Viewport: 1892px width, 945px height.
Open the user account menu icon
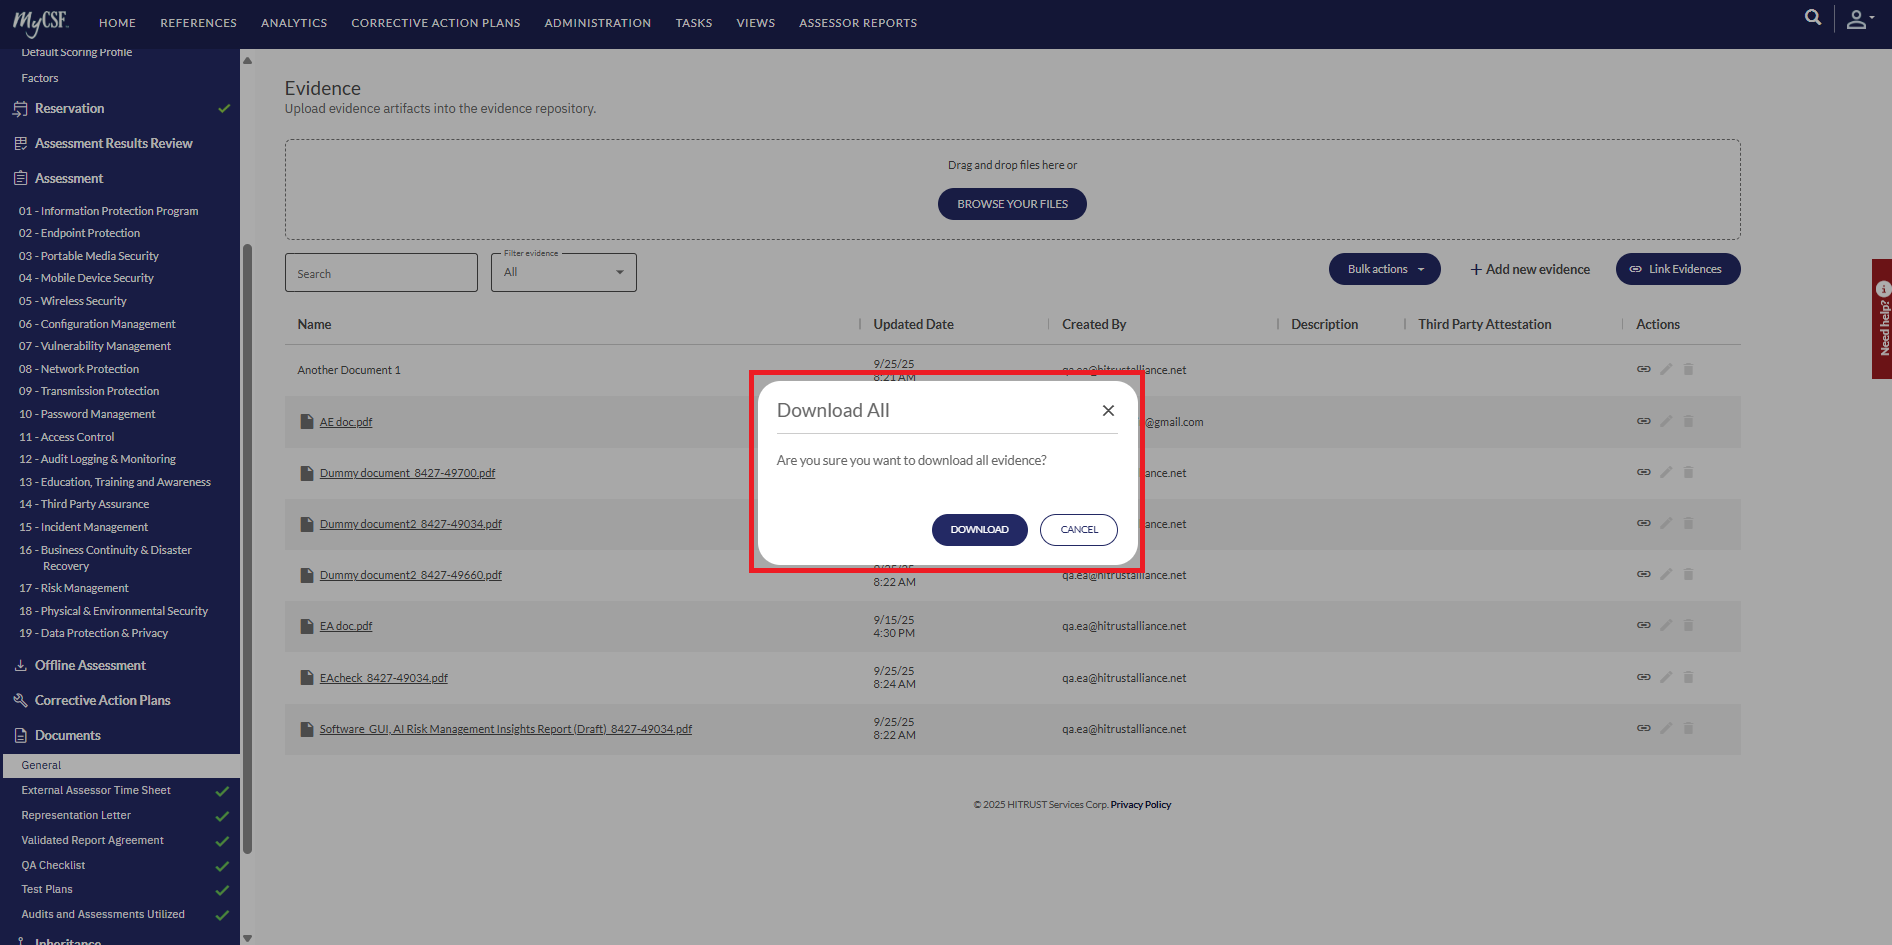click(1858, 20)
